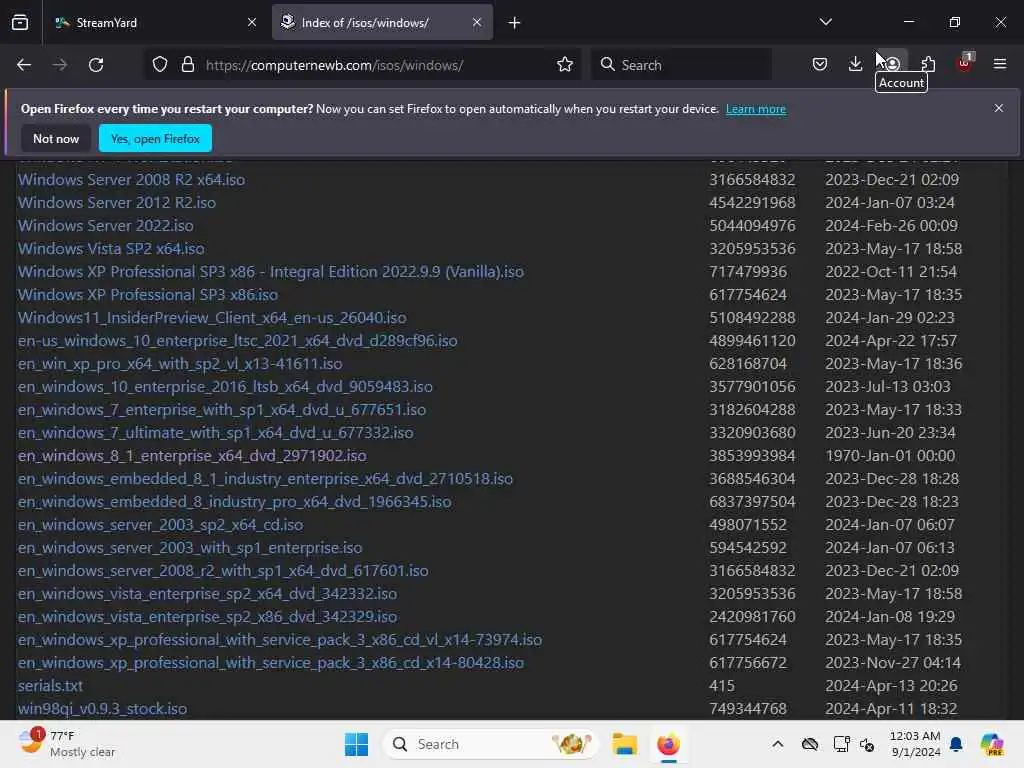Download en_windows_7_ultimate_with_sp1 iso
Image resolution: width=1024 pixels, height=768 pixels.
pos(216,432)
